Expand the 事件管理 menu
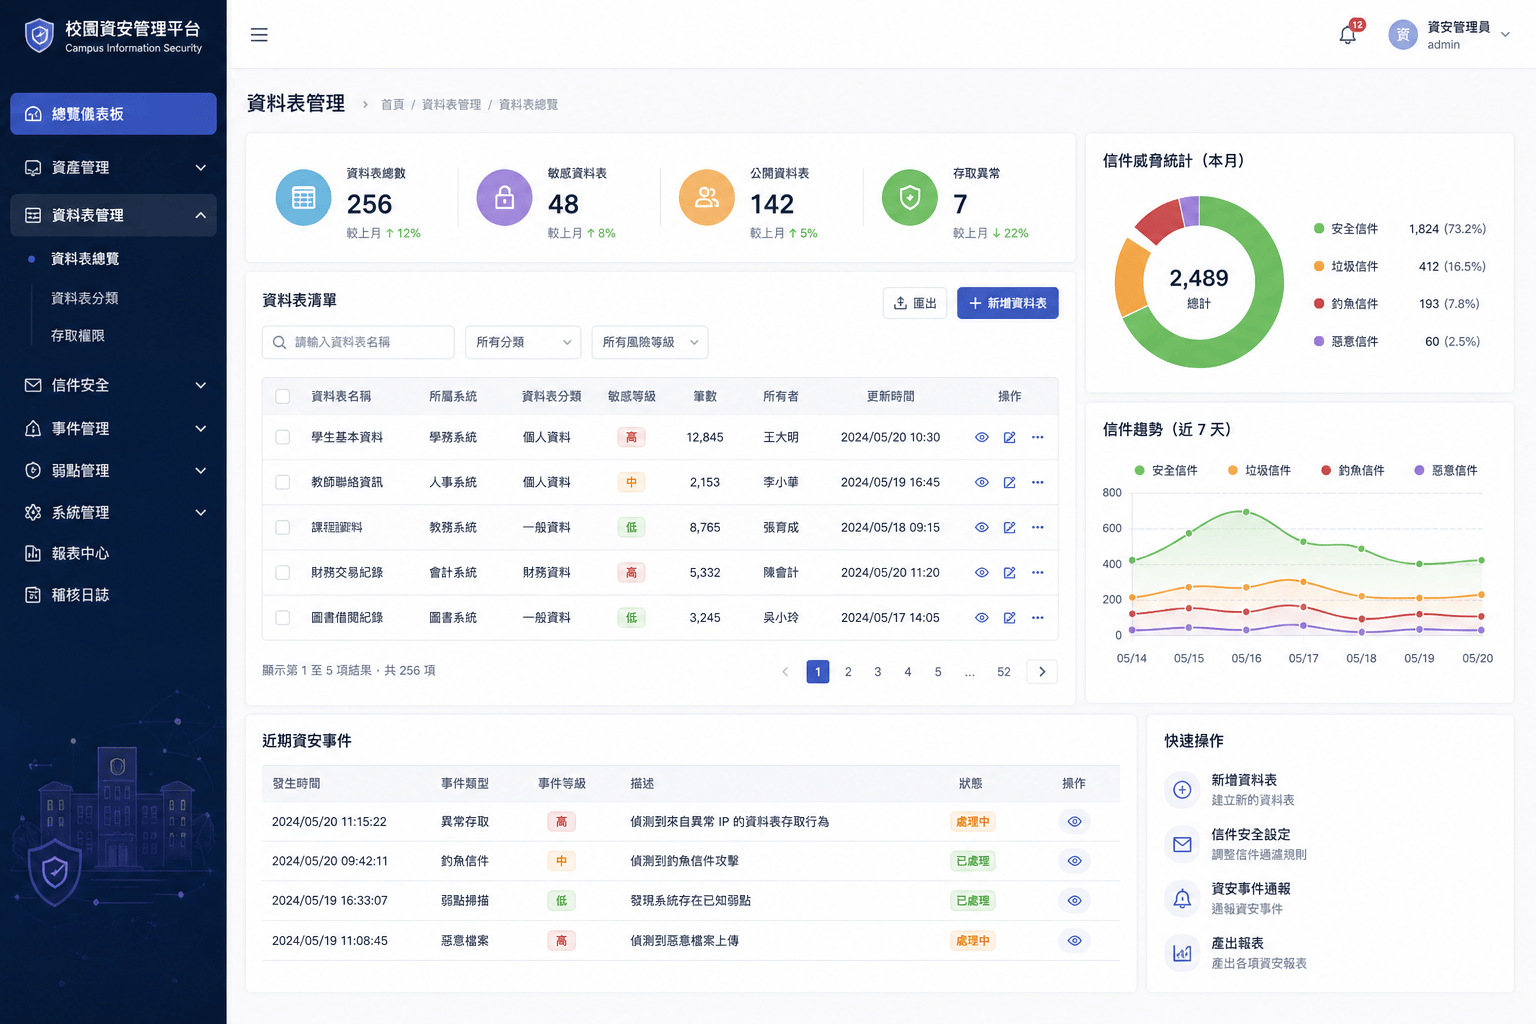The image size is (1536, 1024). [113, 428]
